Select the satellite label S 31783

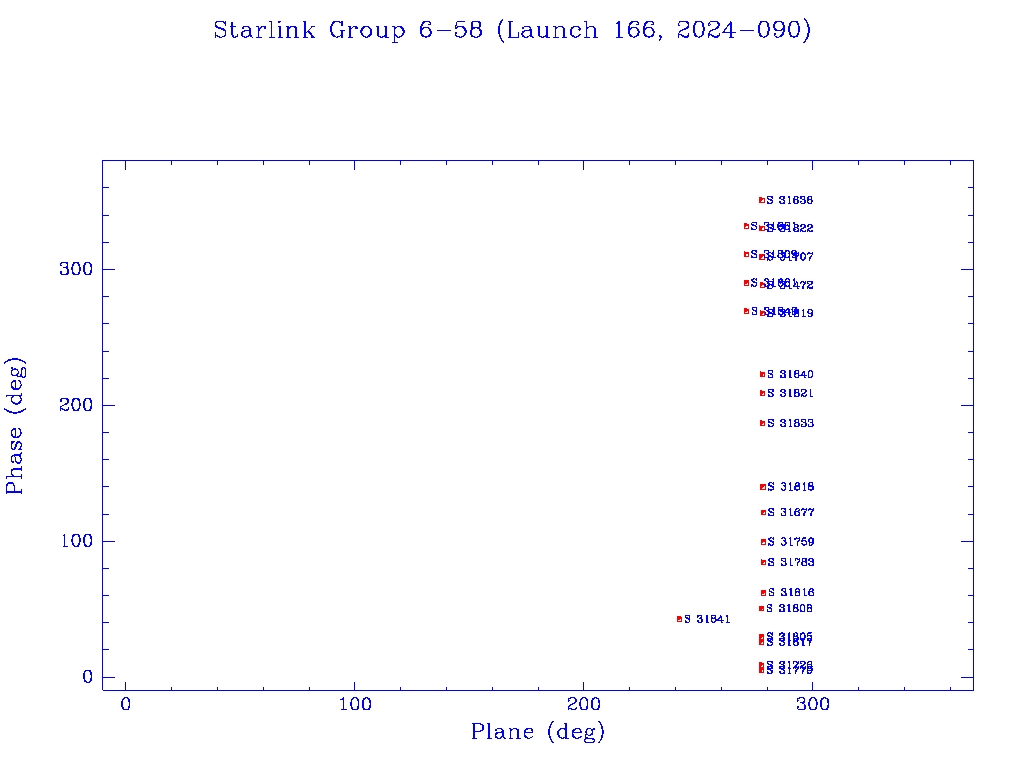(790, 562)
